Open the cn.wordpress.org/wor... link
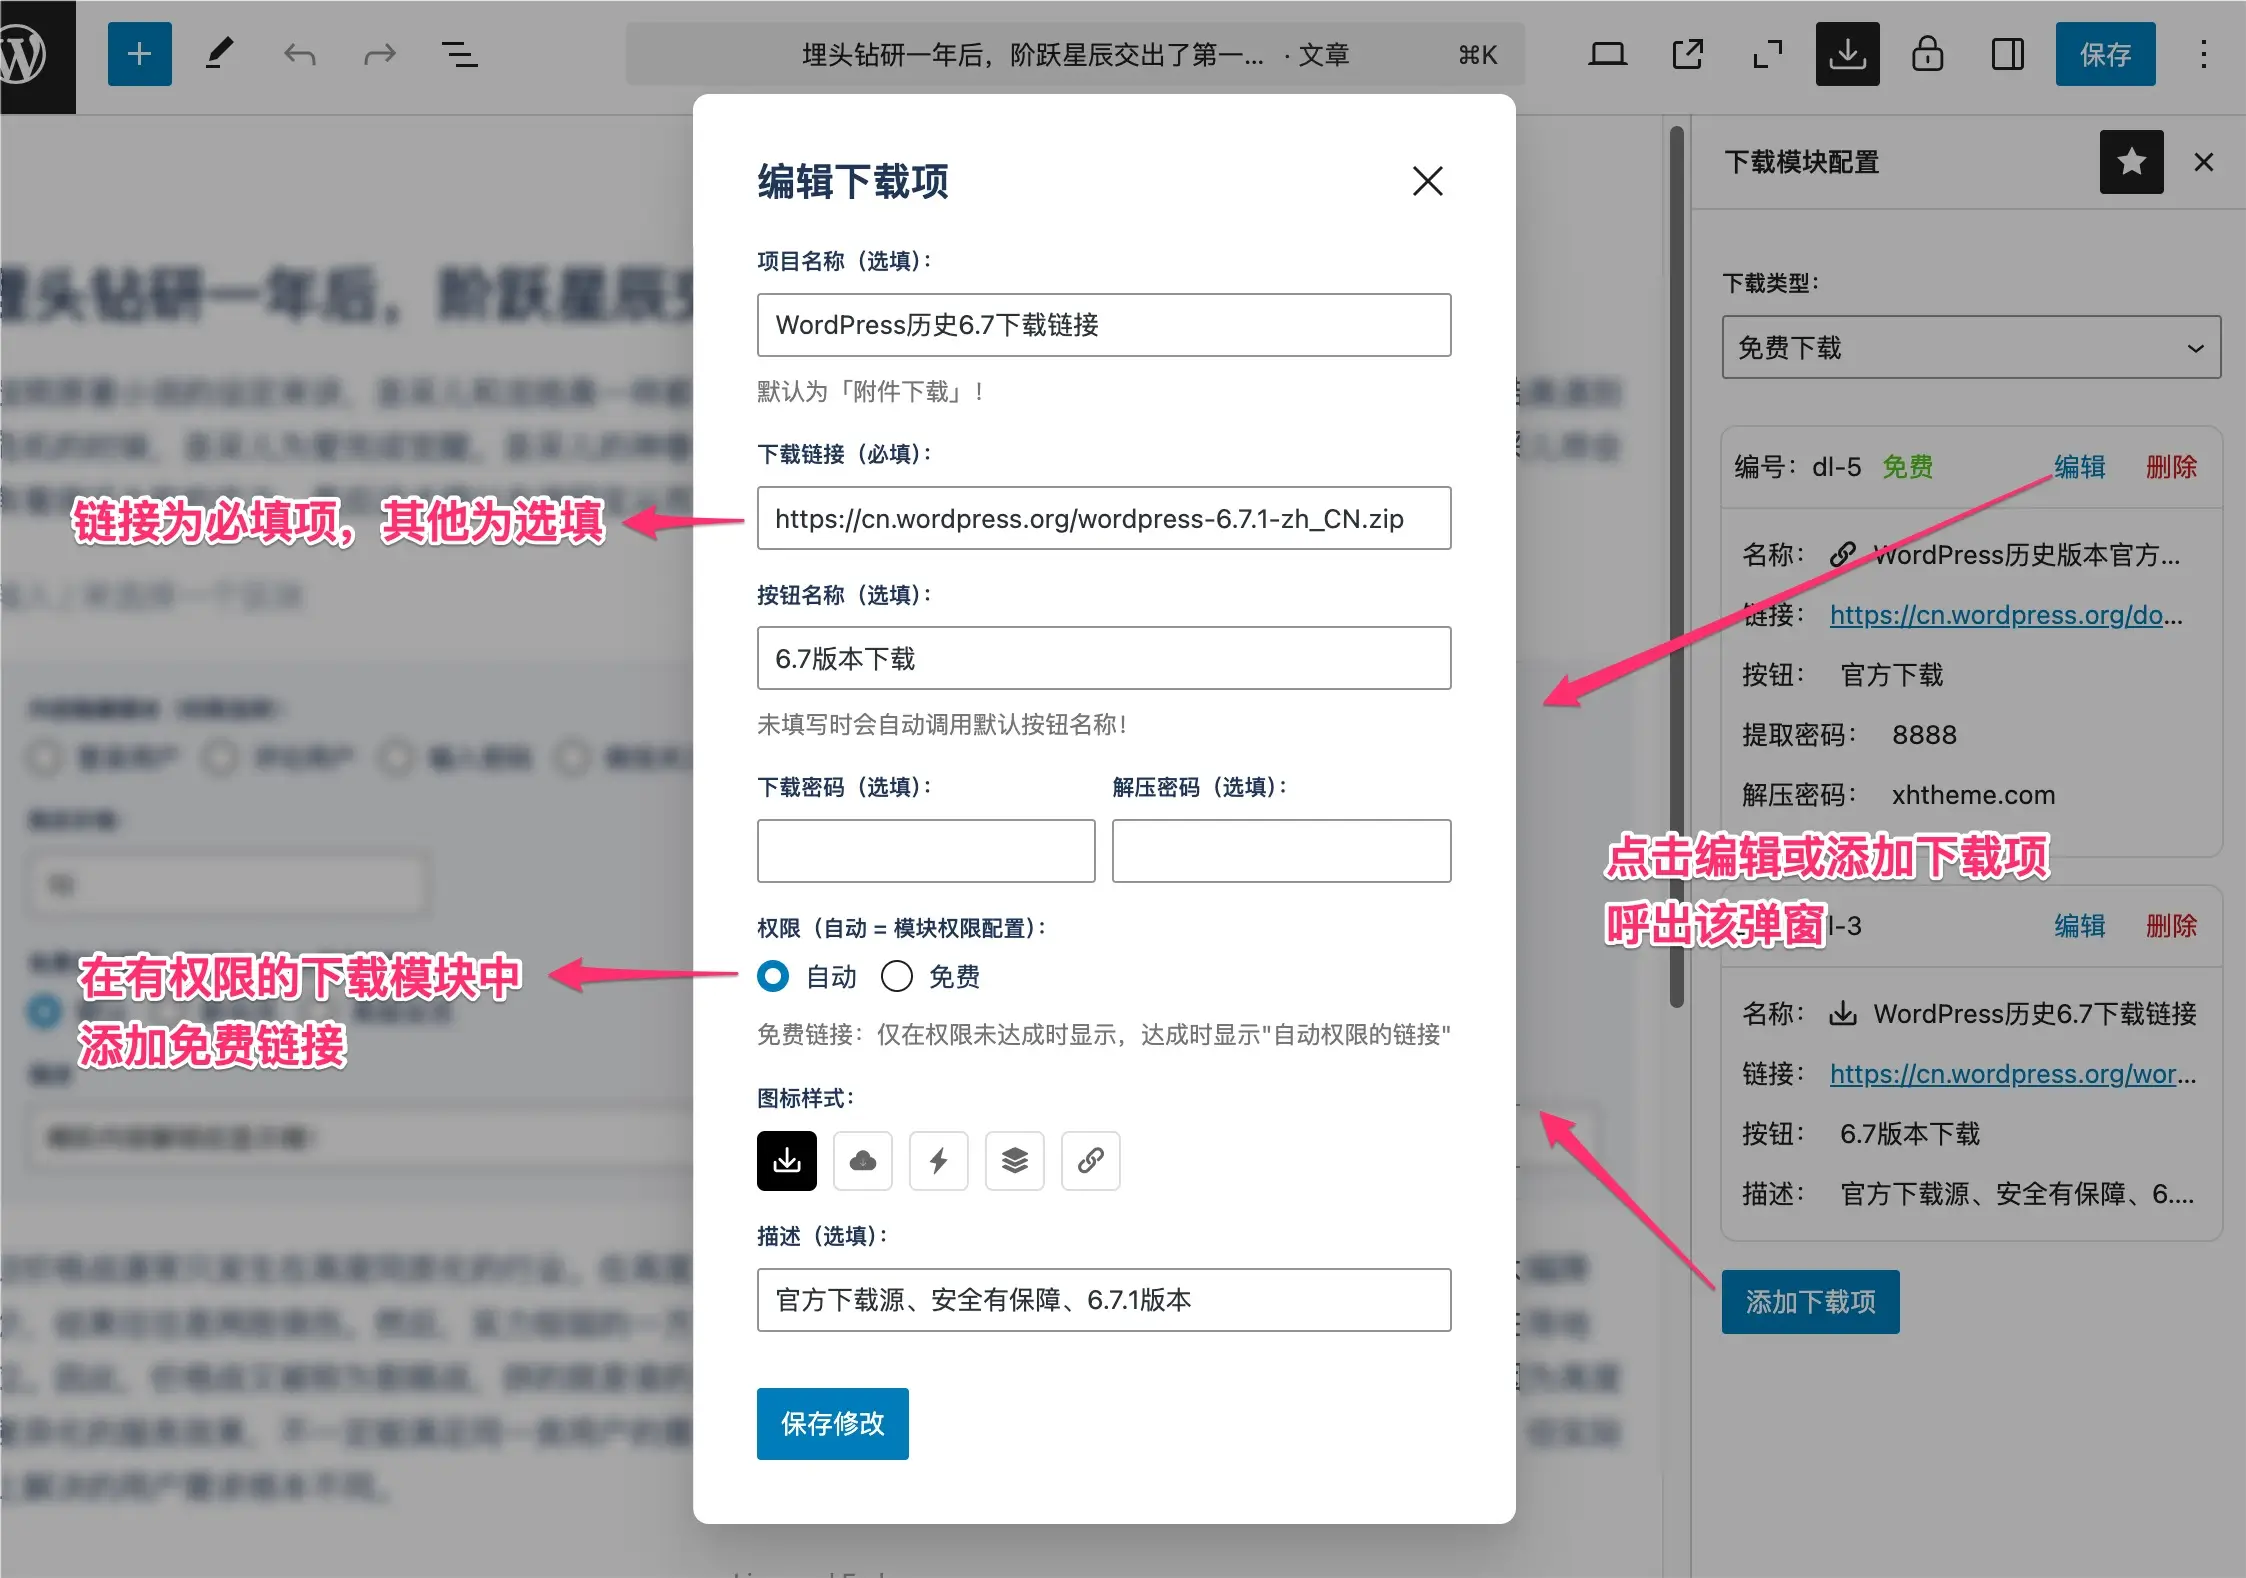 (2013, 1074)
